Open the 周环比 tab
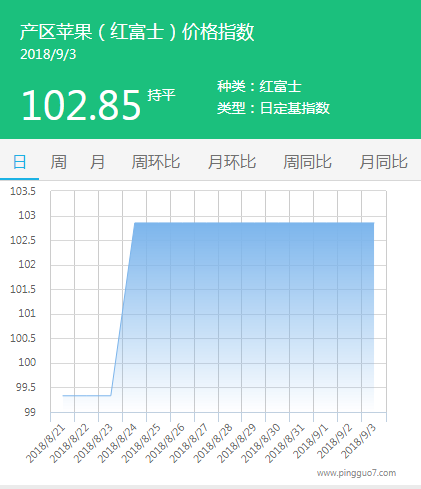The width and height of the screenshot is (421, 489). point(156,162)
